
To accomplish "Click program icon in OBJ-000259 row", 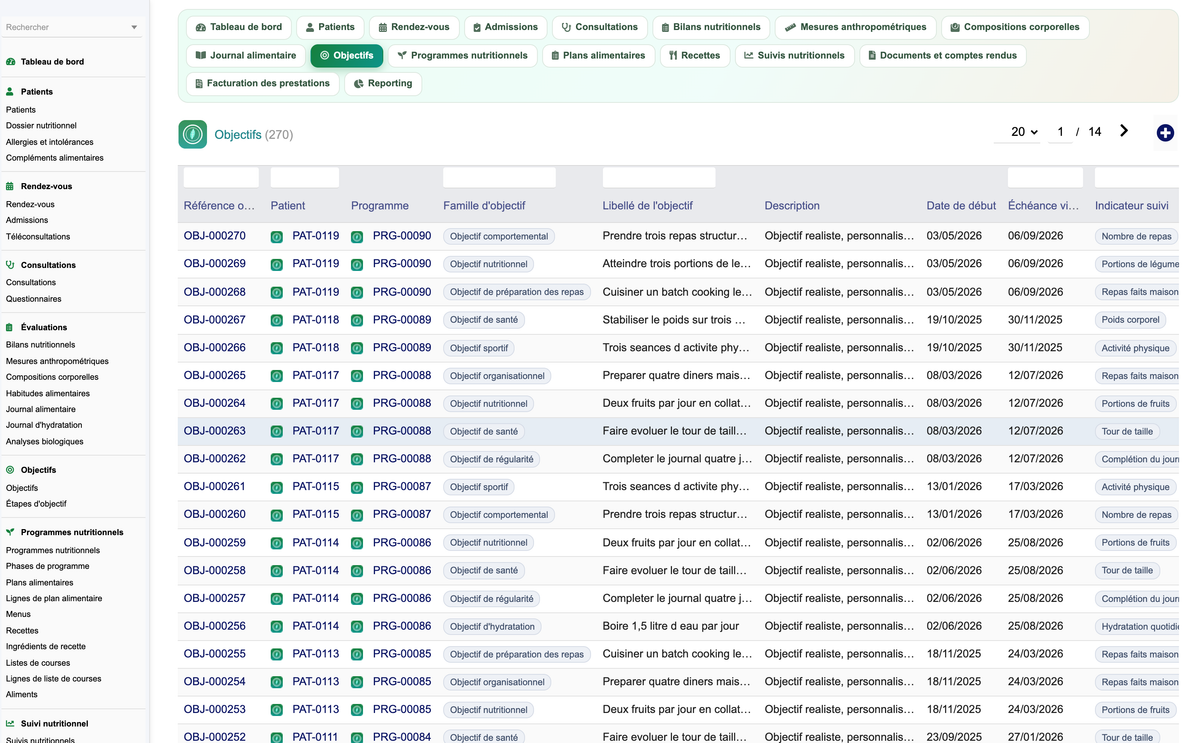I will point(357,543).
